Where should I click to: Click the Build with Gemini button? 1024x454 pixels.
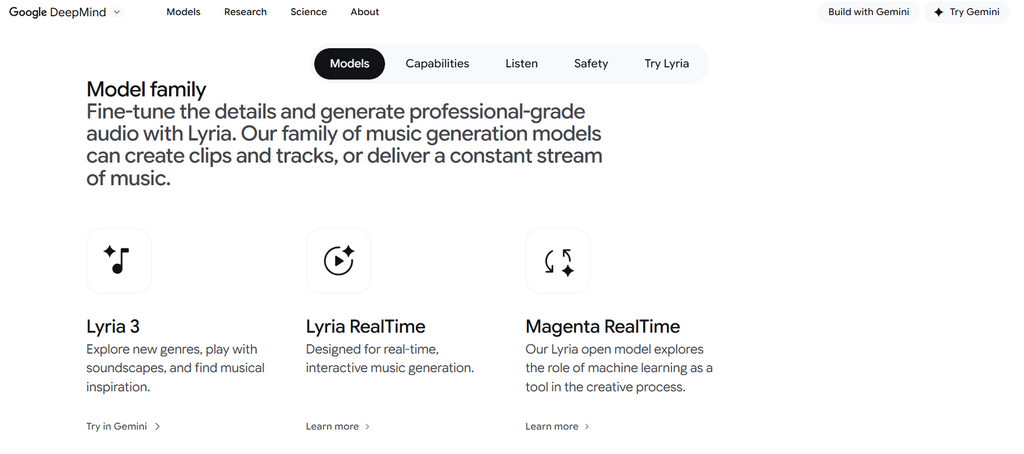pyautogui.click(x=869, y=12)
